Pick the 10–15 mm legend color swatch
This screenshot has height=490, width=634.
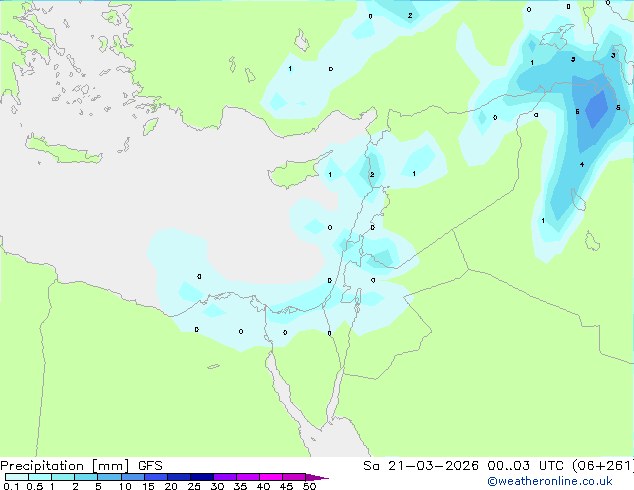pos(132,477)
